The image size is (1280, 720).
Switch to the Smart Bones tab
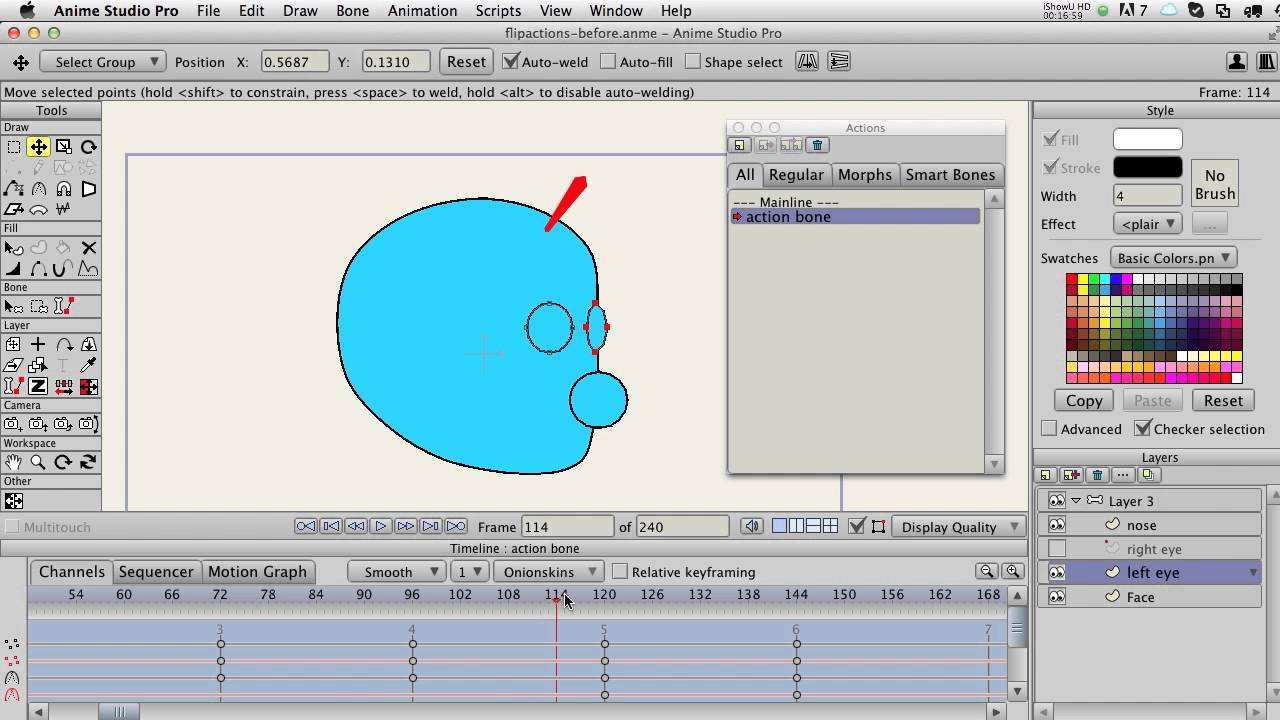click(950, 175)
